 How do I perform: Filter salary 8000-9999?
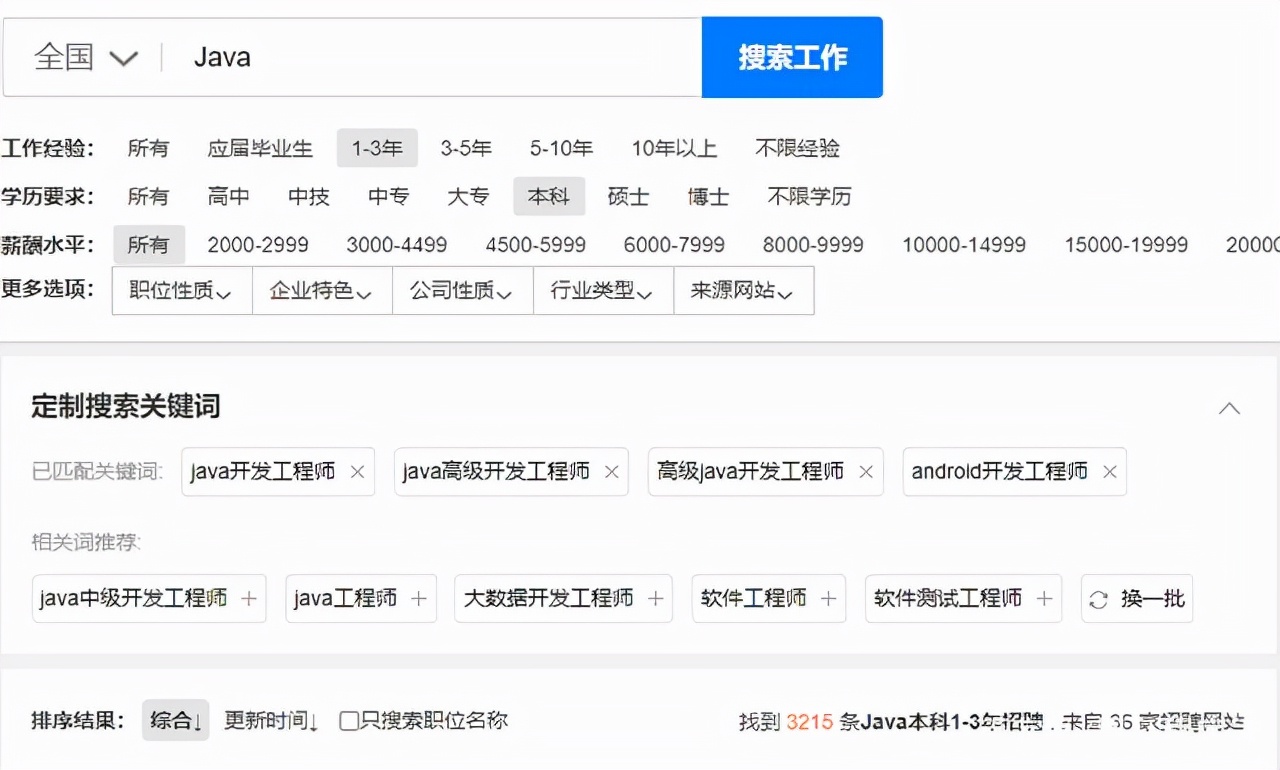813,244
